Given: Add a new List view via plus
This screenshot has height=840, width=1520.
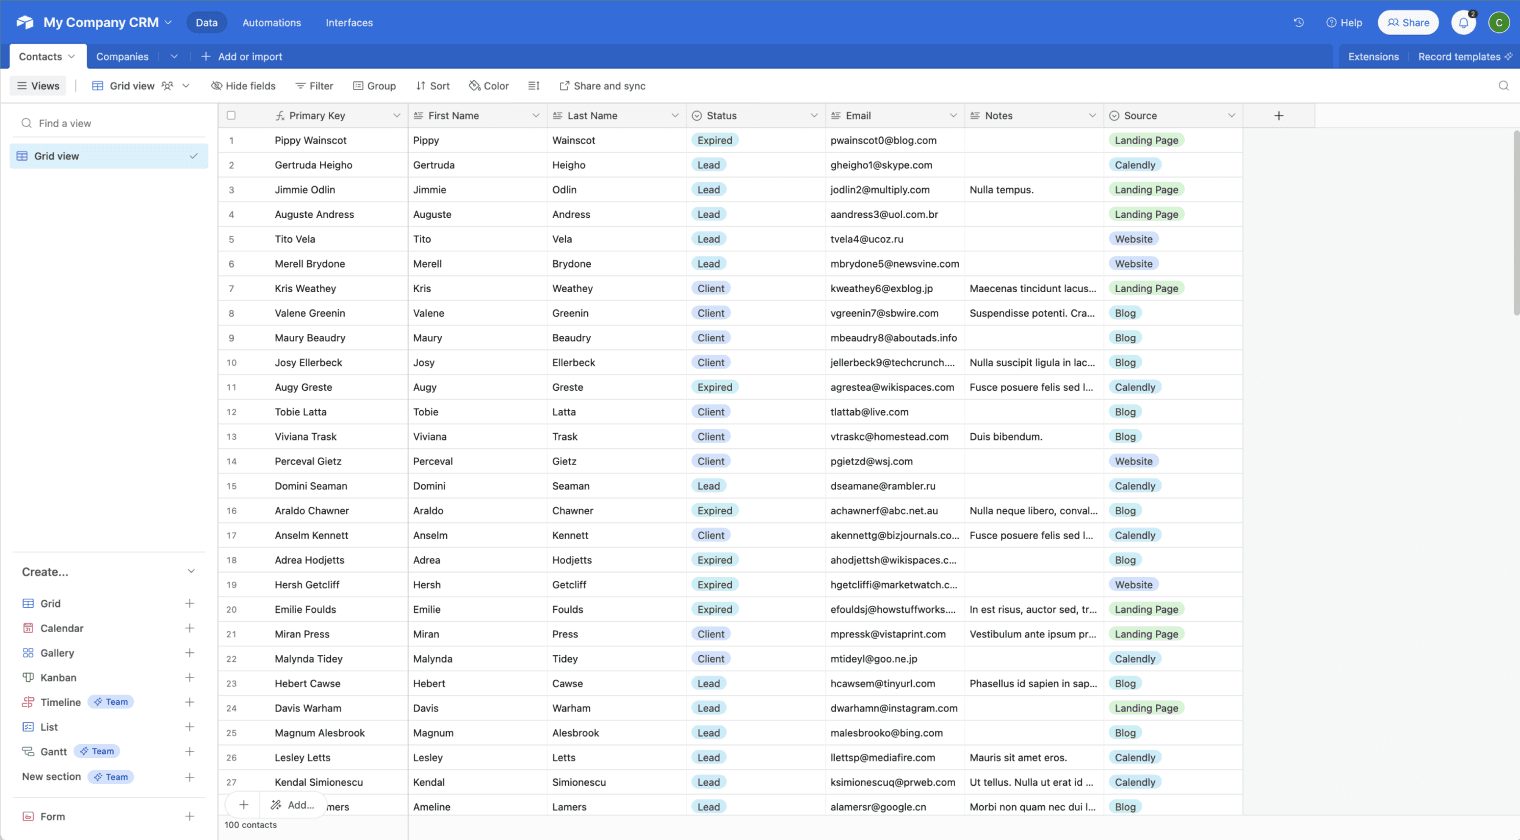Looking at the screenshot, I should (190, 727).
